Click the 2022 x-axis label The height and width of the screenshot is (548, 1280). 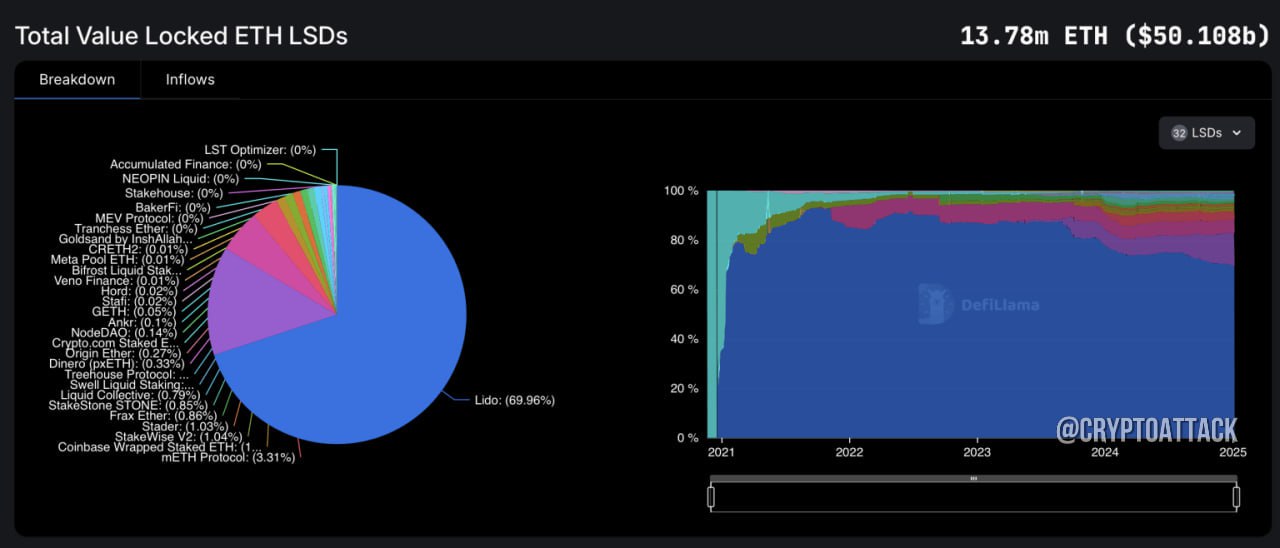click(849, 452)
